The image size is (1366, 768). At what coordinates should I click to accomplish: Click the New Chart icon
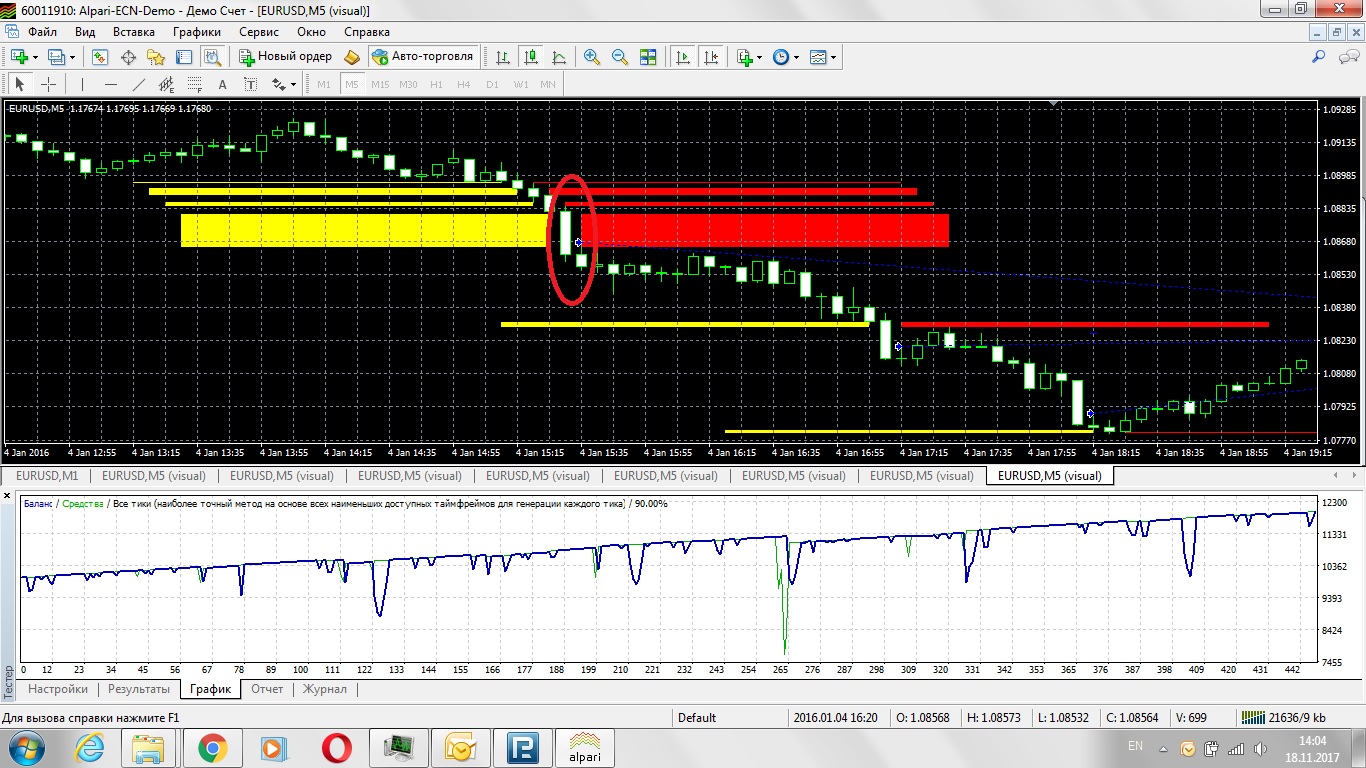click(x=19, y=57)
